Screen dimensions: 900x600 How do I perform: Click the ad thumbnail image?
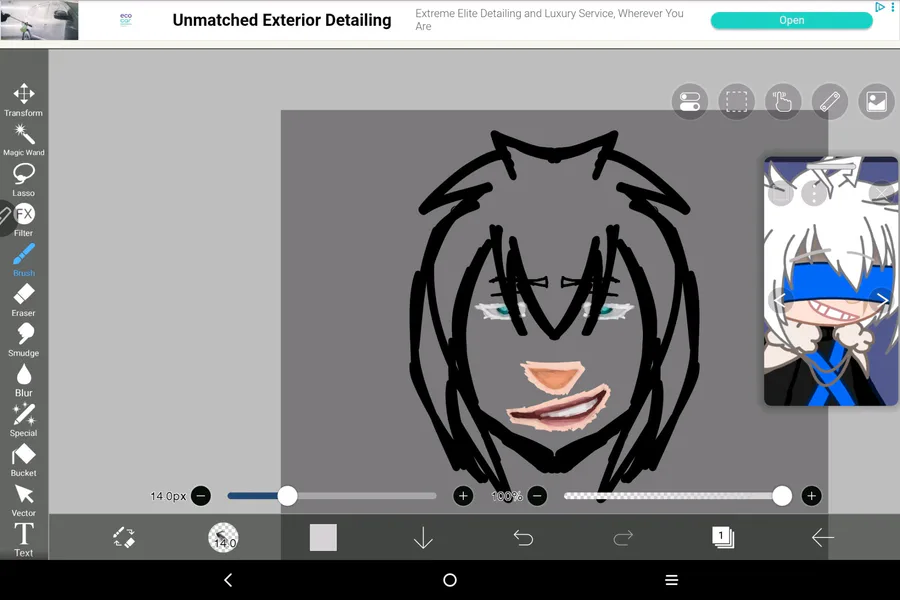(40, 20)
